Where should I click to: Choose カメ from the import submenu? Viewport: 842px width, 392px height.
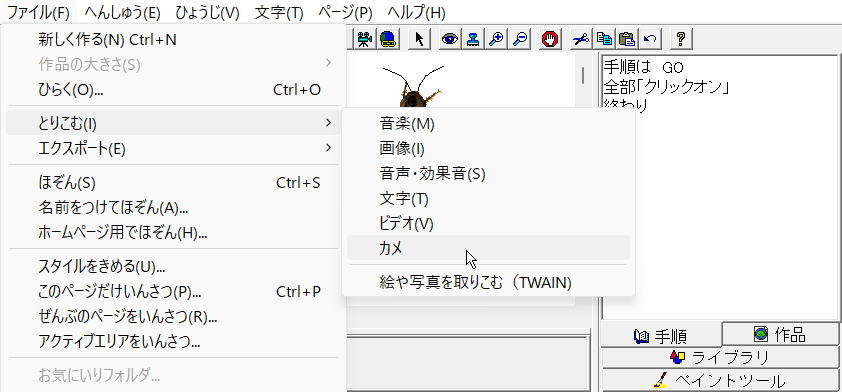point(488,248)
